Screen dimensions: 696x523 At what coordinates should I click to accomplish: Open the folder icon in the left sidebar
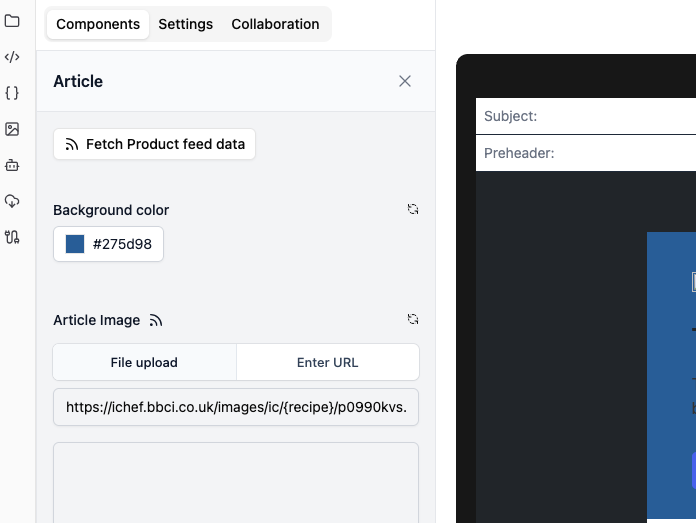click(12, 21)
